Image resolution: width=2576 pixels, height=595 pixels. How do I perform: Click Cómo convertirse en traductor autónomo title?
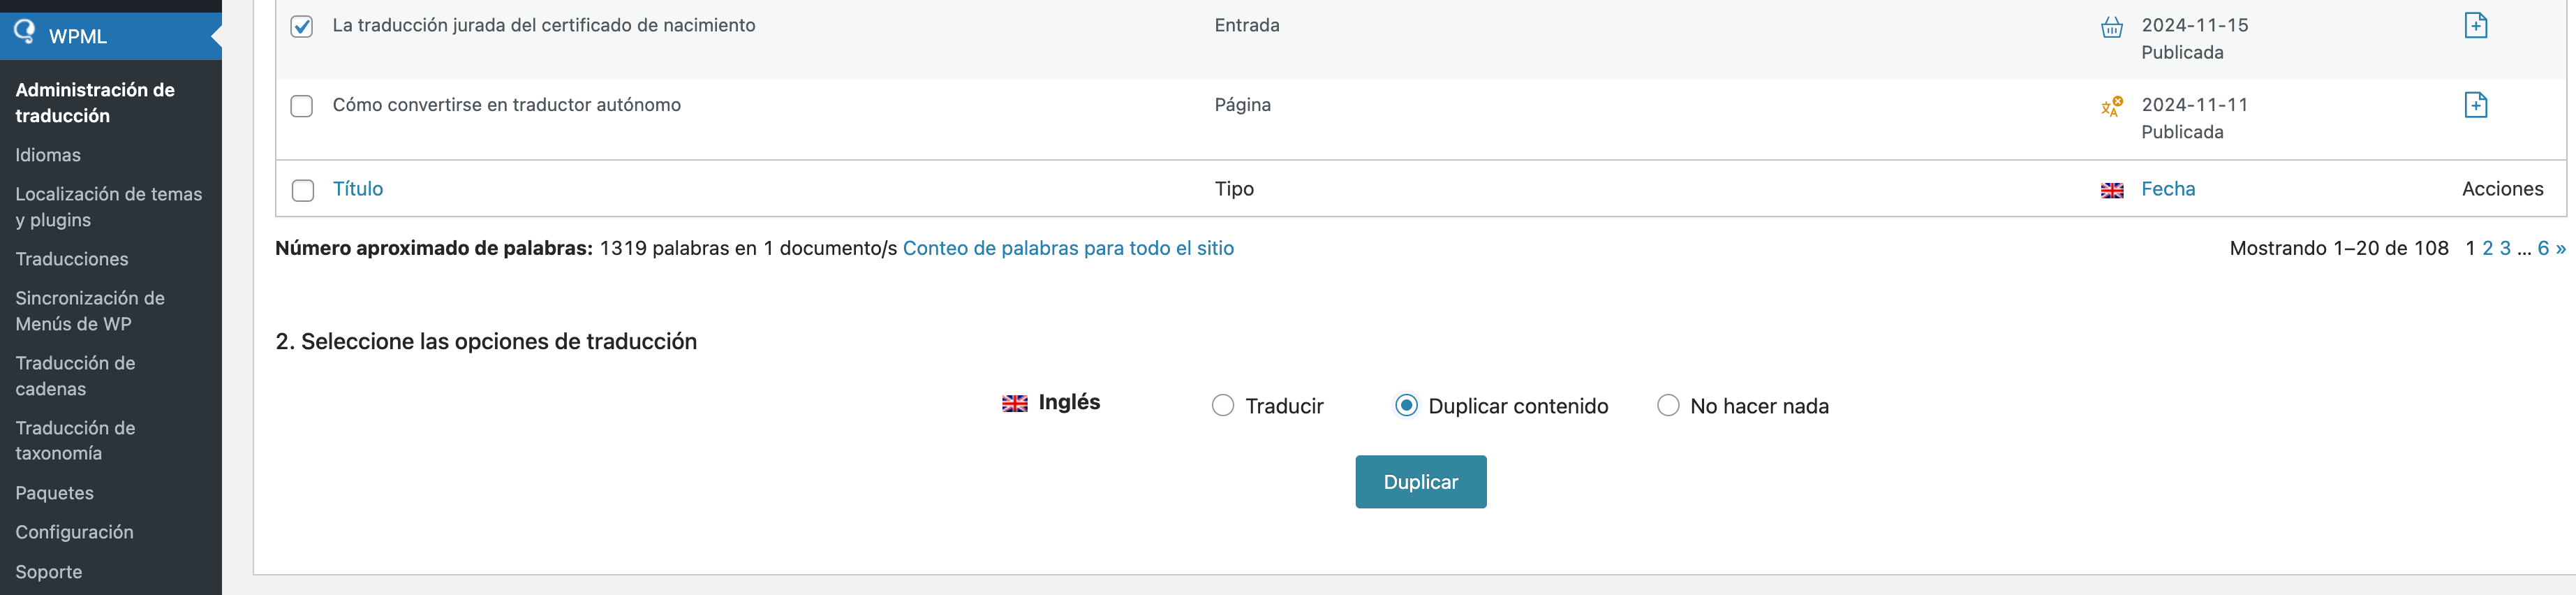point(507,105)
